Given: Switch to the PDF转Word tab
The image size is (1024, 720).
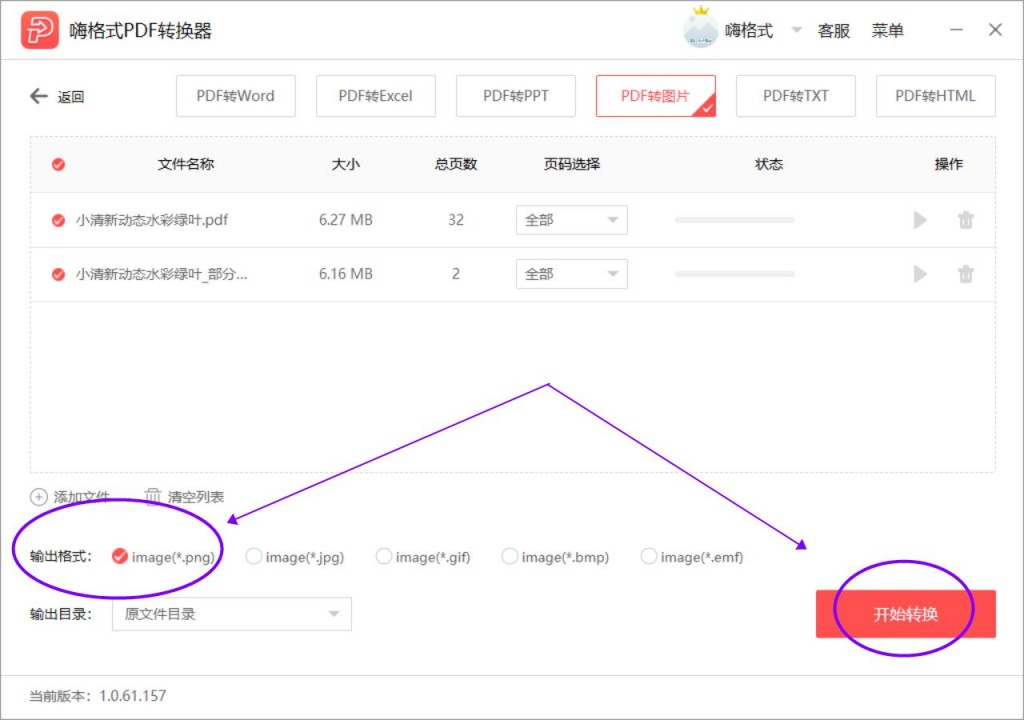Looking at the screenshot, I should pyautogui.click(x=236, y=96).
